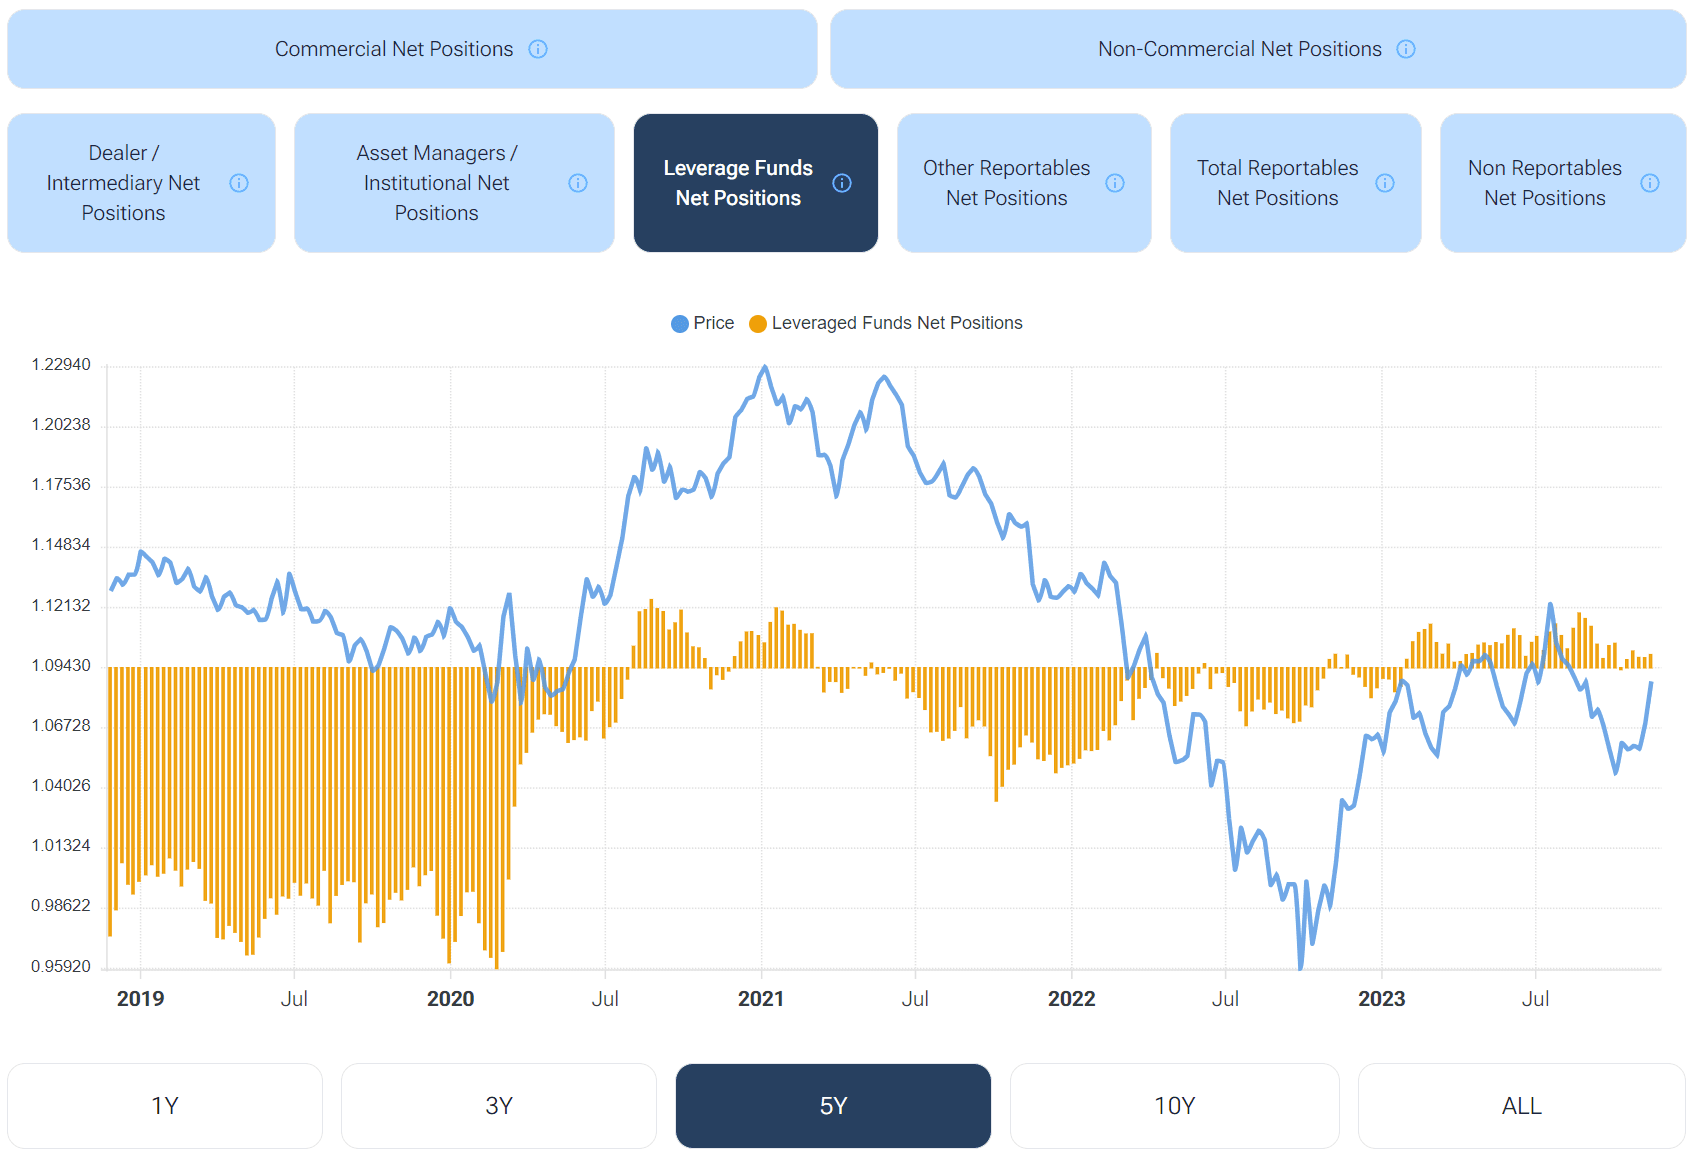
Task: Click the Price legend label
Action: (x=714, y=323)
